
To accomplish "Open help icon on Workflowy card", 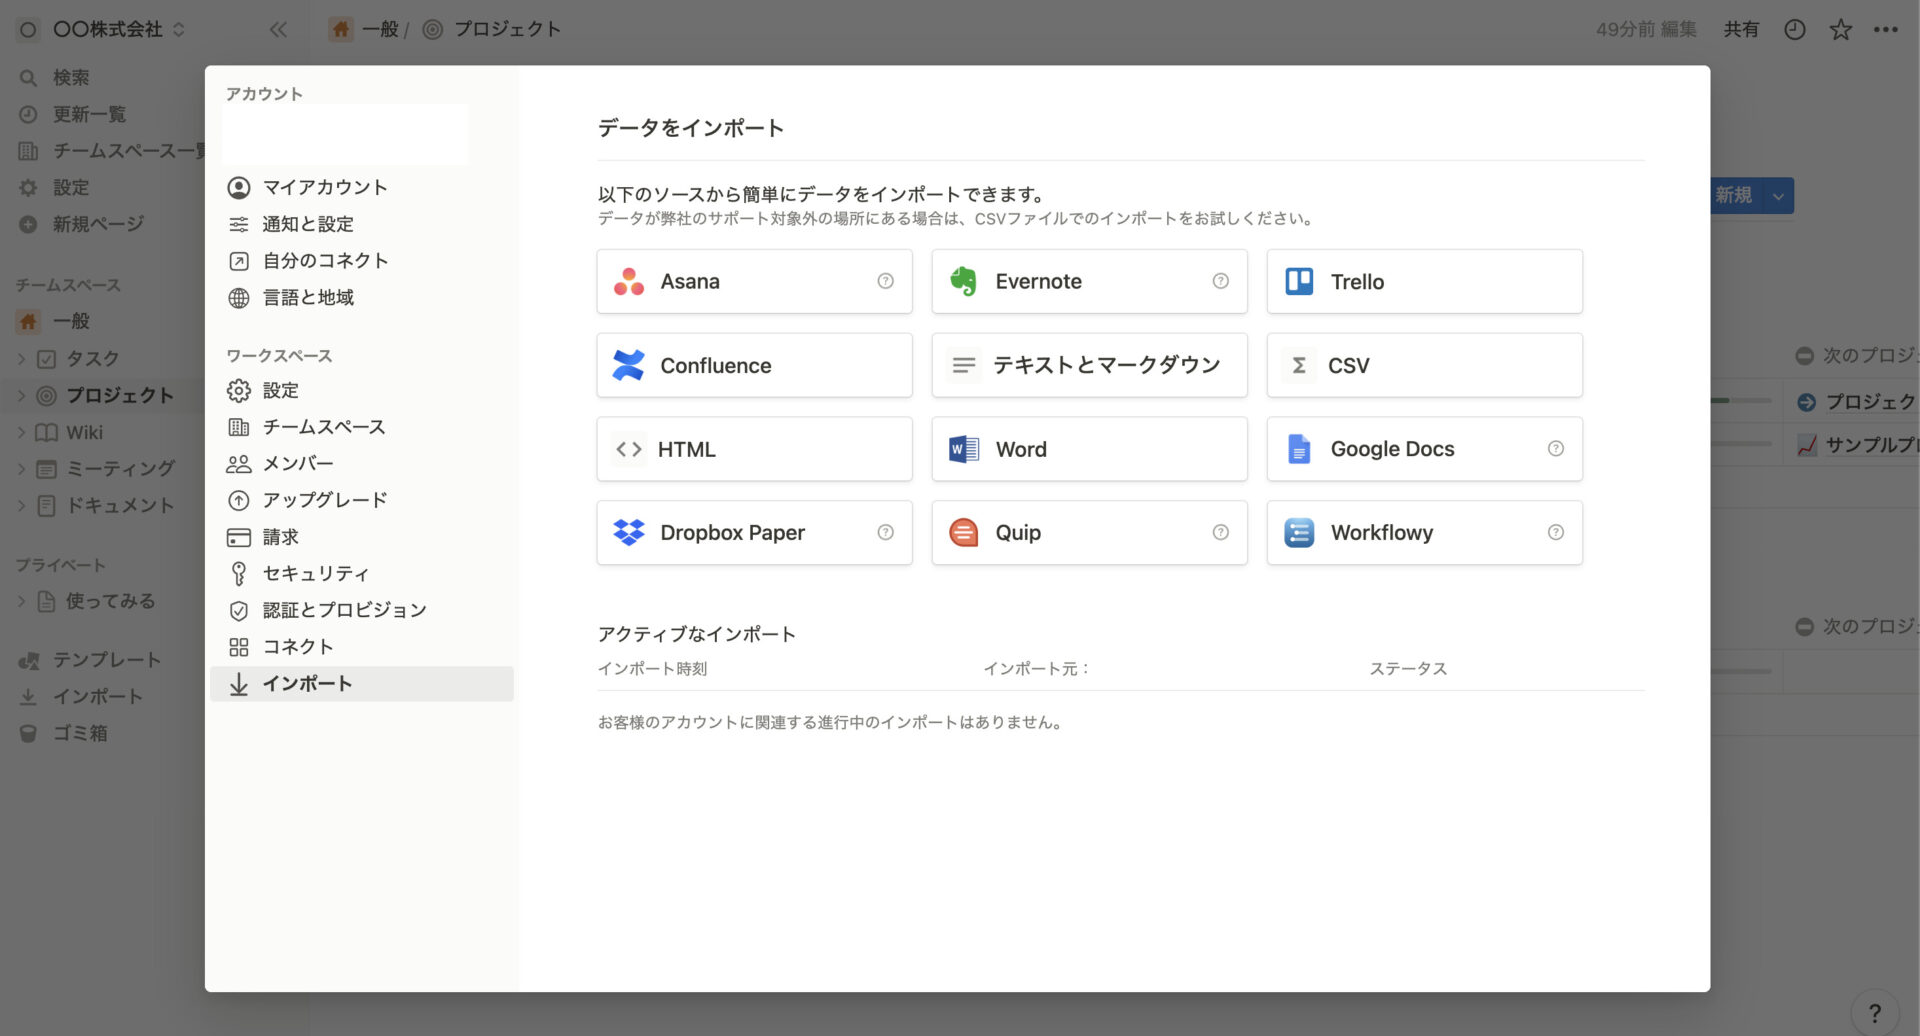I will [x=1555, y=533].
